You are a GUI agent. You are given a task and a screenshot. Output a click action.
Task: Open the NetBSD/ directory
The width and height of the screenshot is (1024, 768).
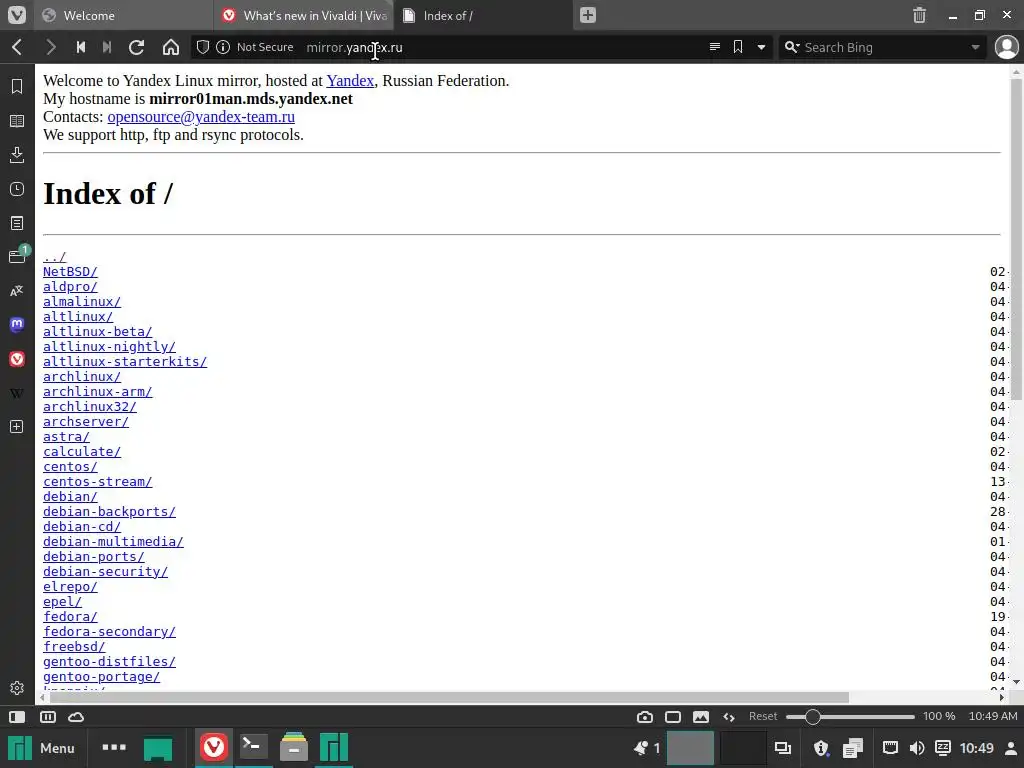[70, 272]
